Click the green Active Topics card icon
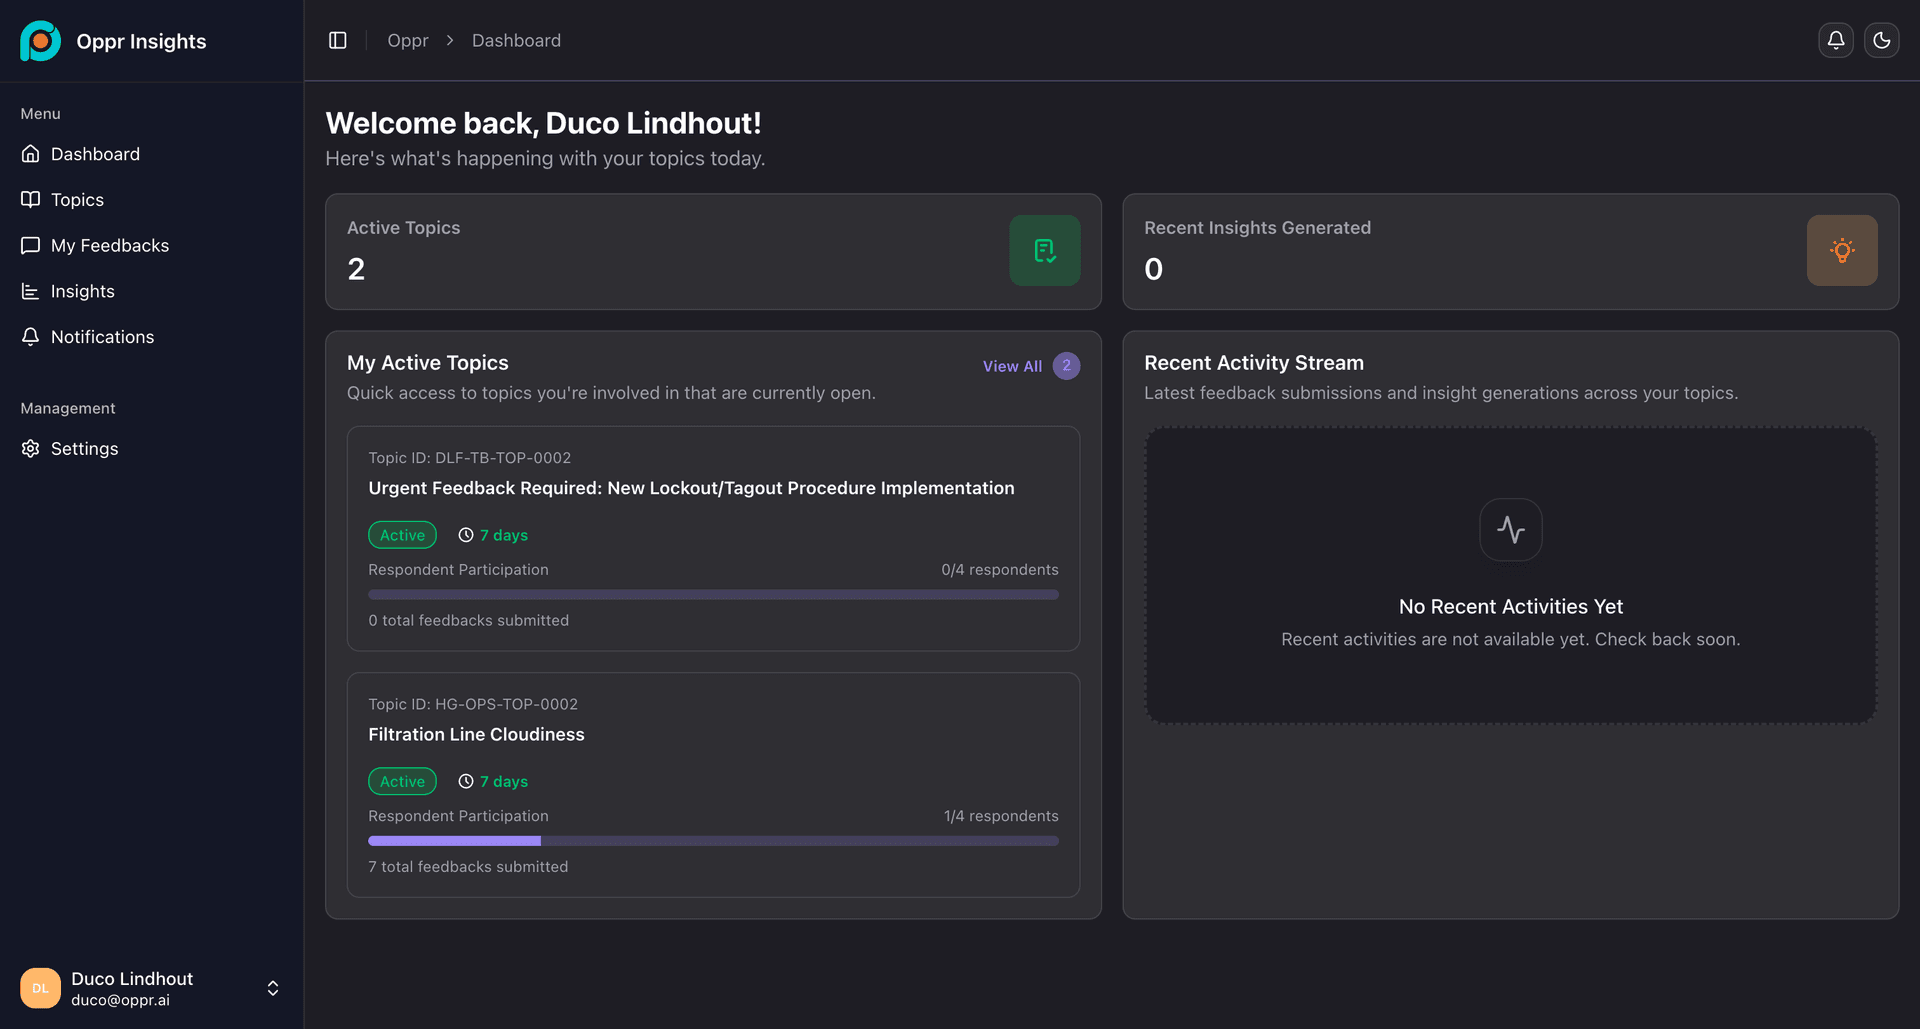Screen dimensions: 1920x1029 click(x=1044, y=250)
